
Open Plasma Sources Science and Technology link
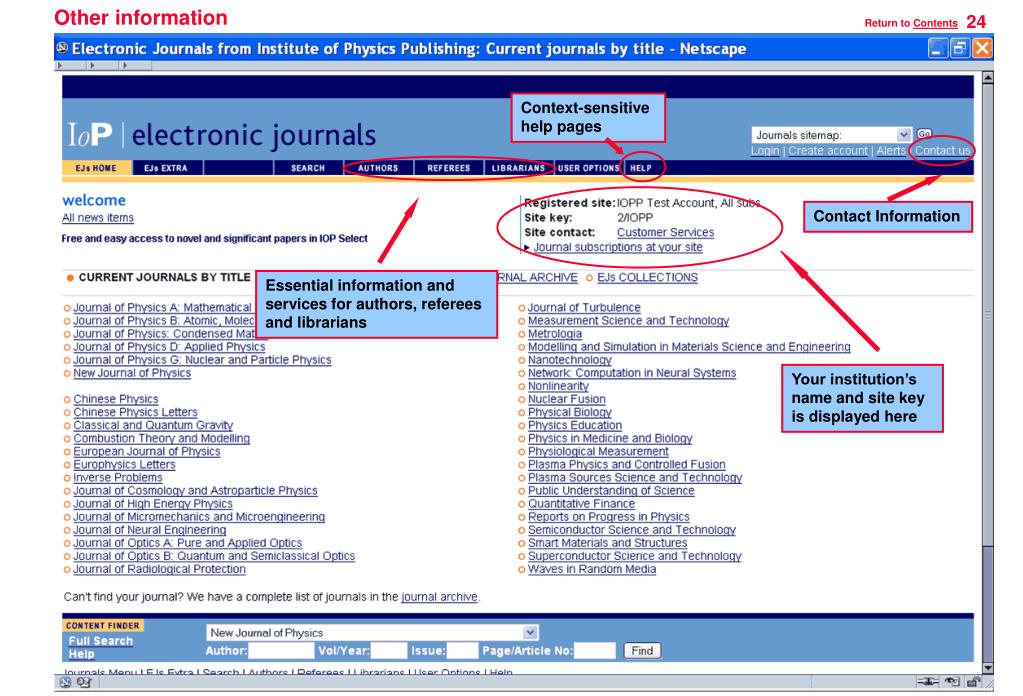coord(635,477)
